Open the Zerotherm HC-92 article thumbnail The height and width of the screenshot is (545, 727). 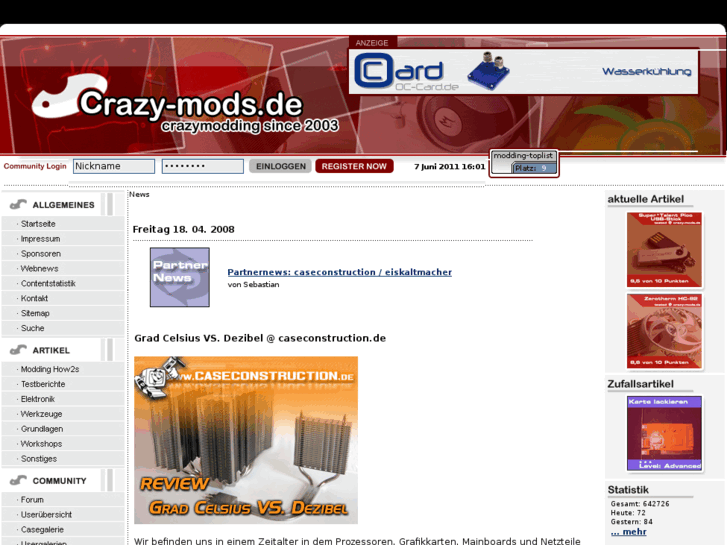click(x=664, y=332)
